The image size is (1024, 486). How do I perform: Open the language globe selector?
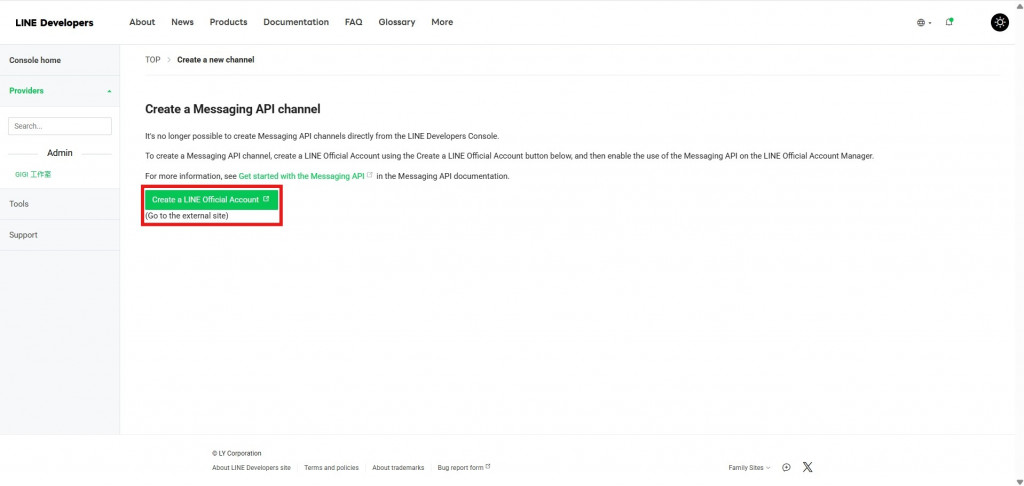click(x=923, y=22)
